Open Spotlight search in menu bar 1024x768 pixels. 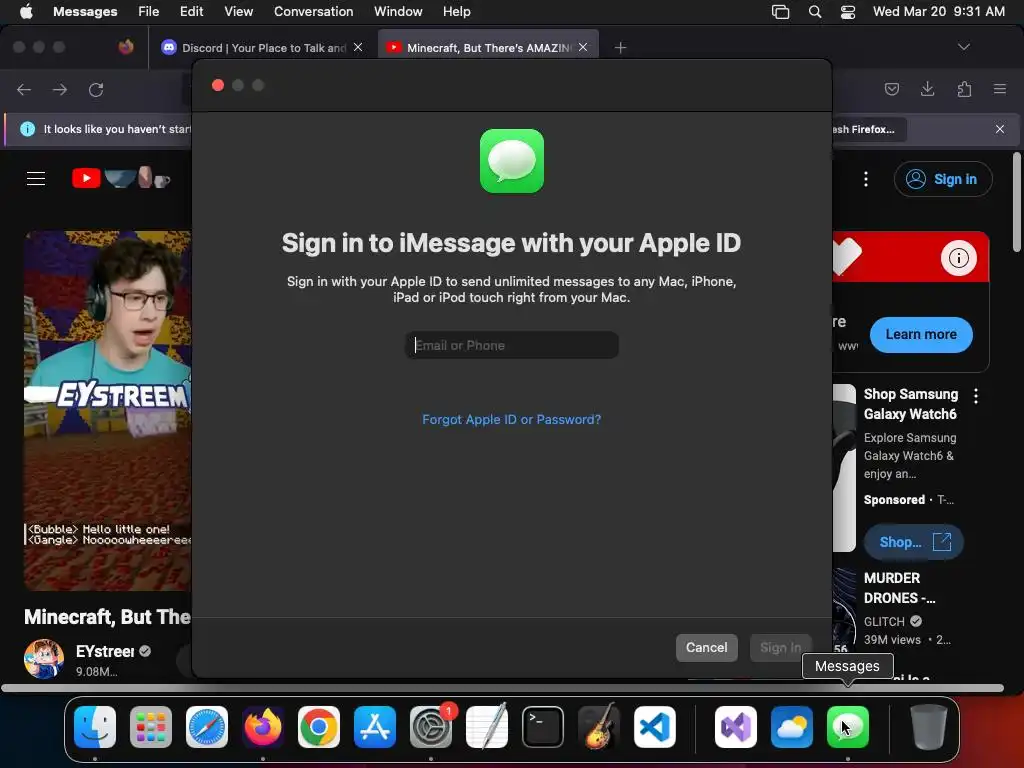(814, 11)
